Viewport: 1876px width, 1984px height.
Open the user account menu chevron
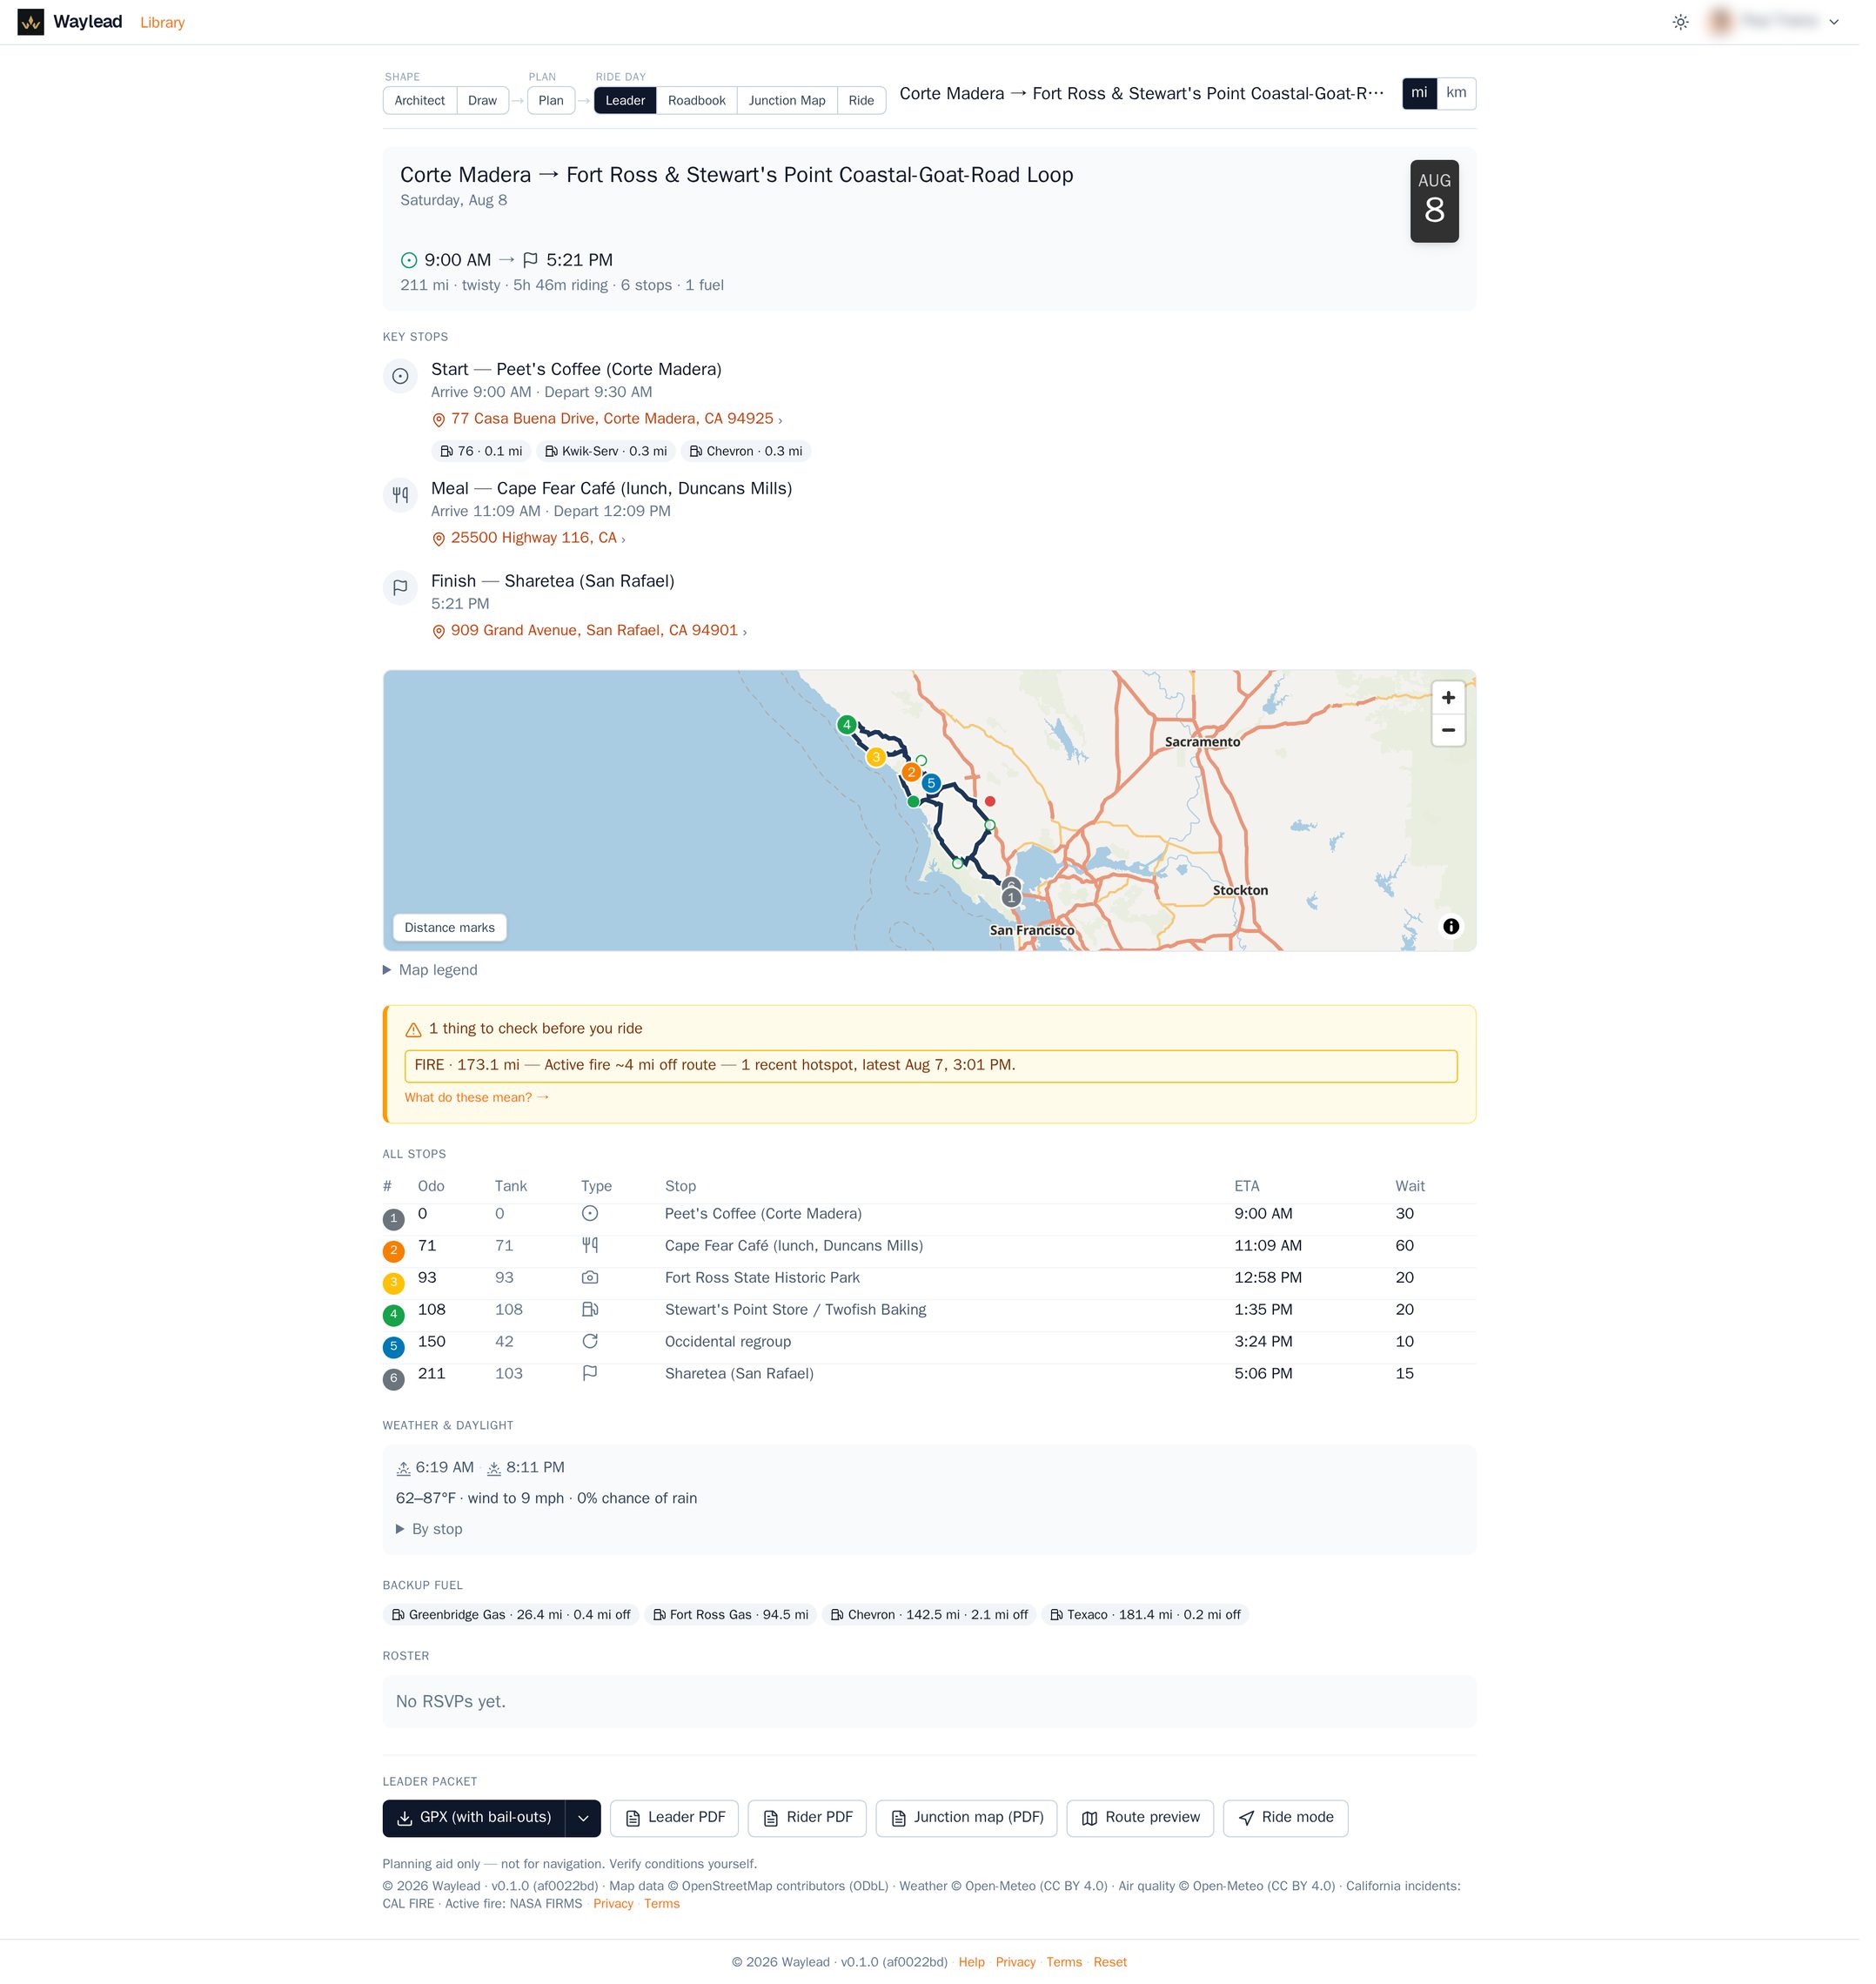1850,22
